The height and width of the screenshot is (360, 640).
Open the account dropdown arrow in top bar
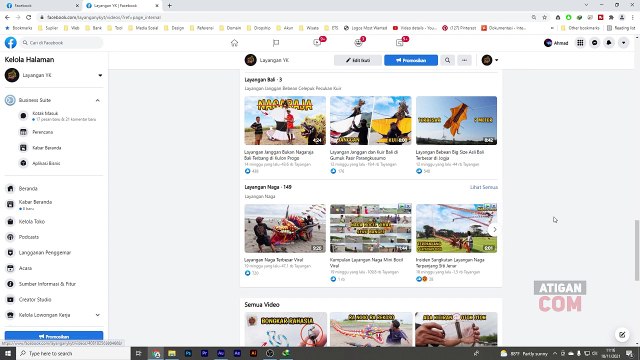click(623, 43)
